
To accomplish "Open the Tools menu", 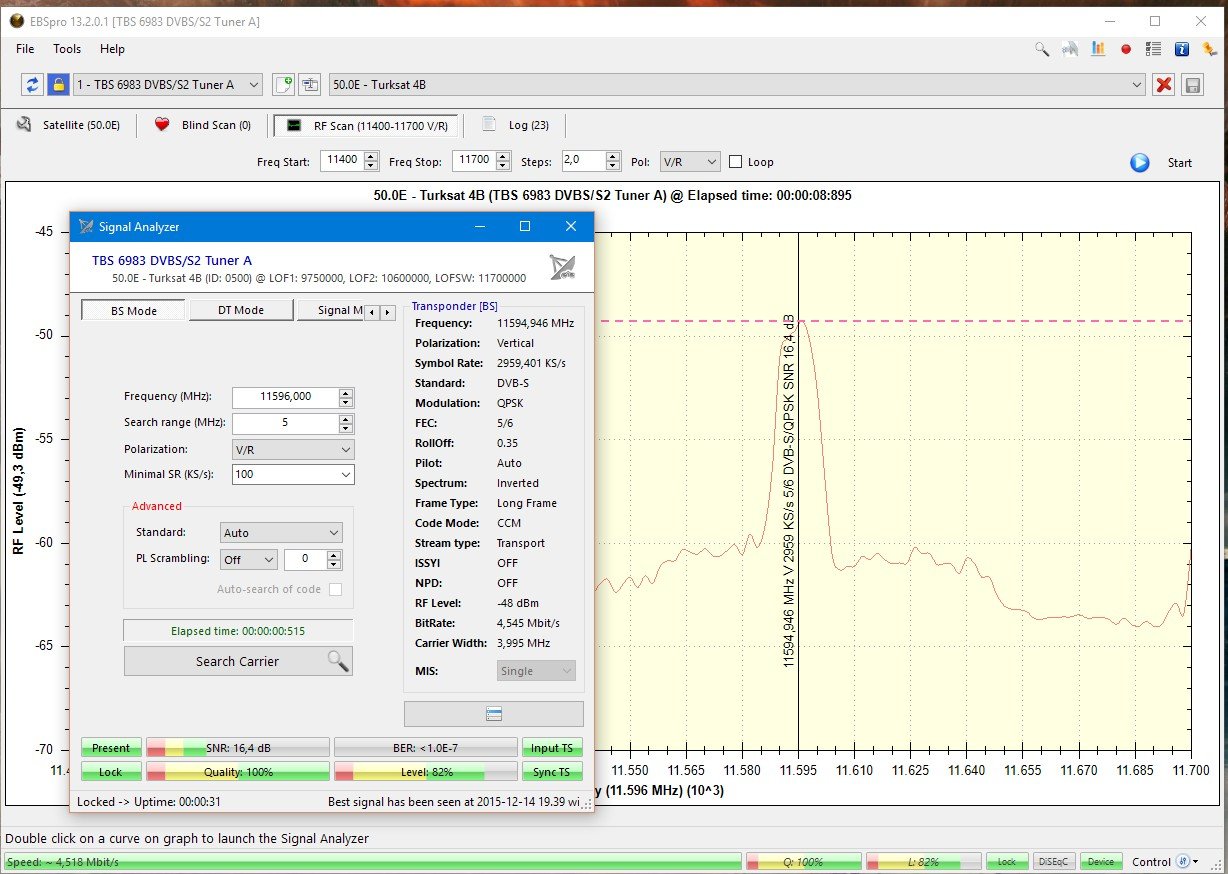I will 66,48.
